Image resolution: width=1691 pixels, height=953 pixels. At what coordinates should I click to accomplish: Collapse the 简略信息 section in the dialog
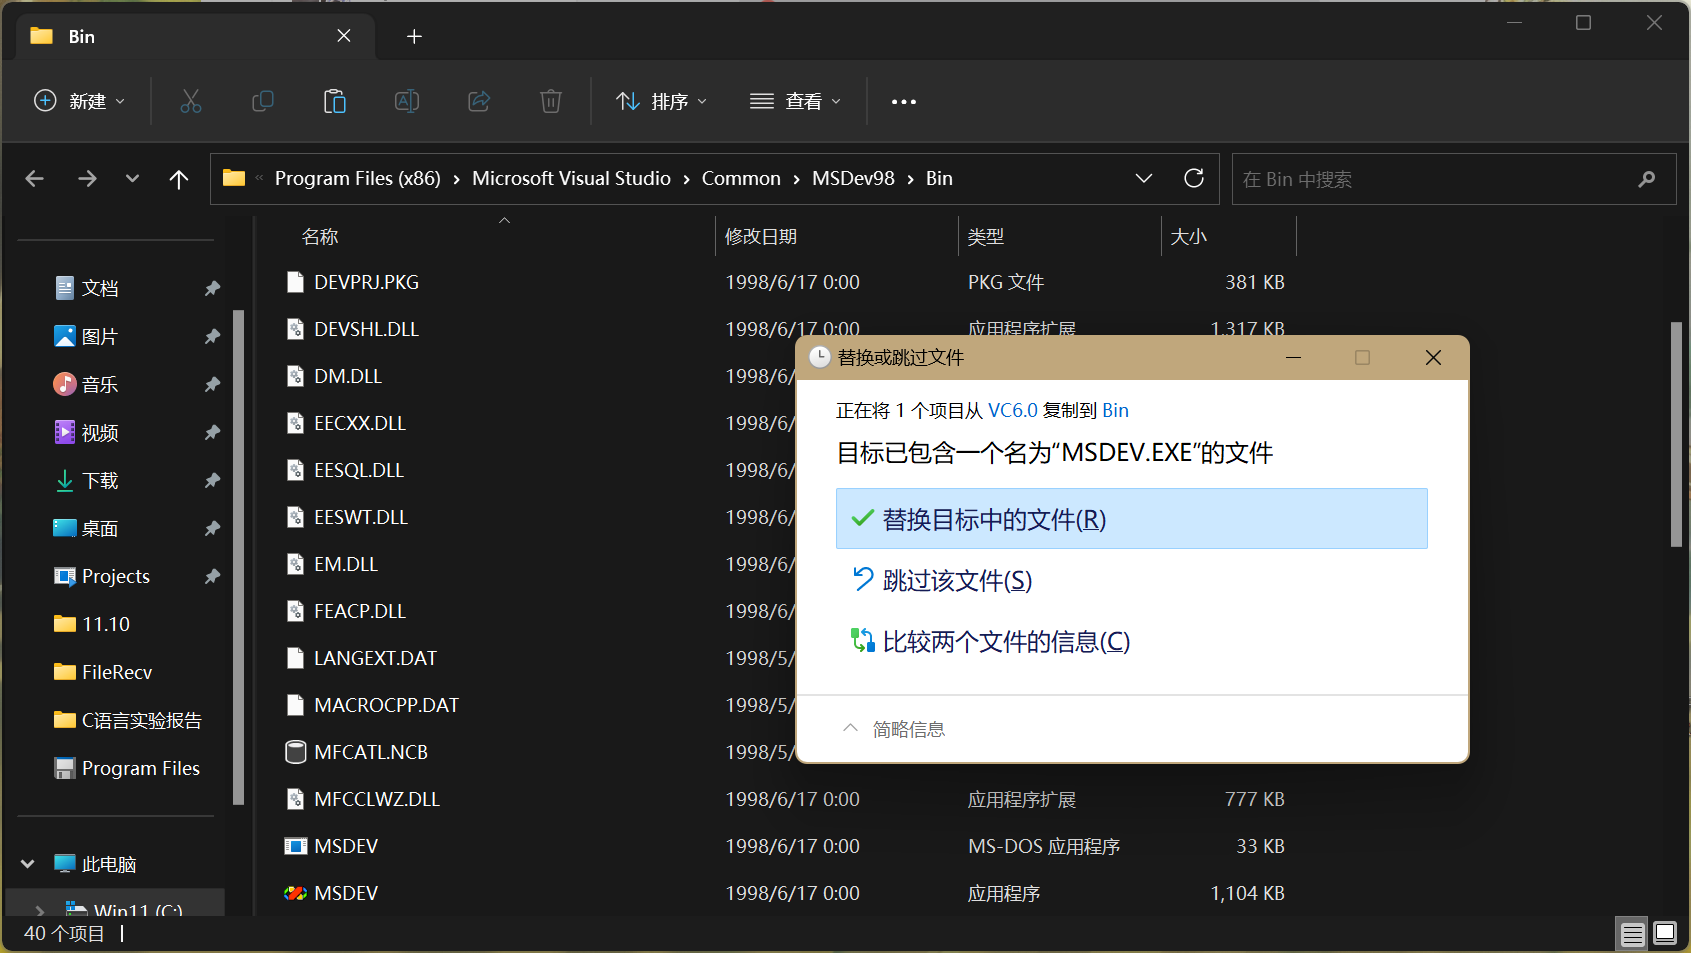851,728
